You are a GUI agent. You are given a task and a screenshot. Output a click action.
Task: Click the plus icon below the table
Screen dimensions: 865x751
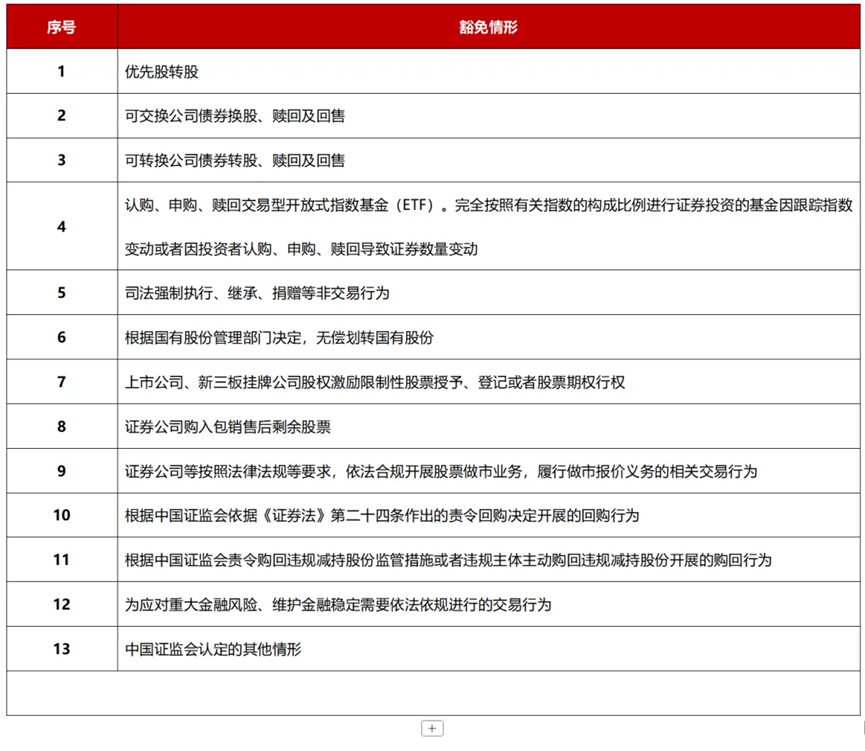pyautogui.click(x=432, y=729)
